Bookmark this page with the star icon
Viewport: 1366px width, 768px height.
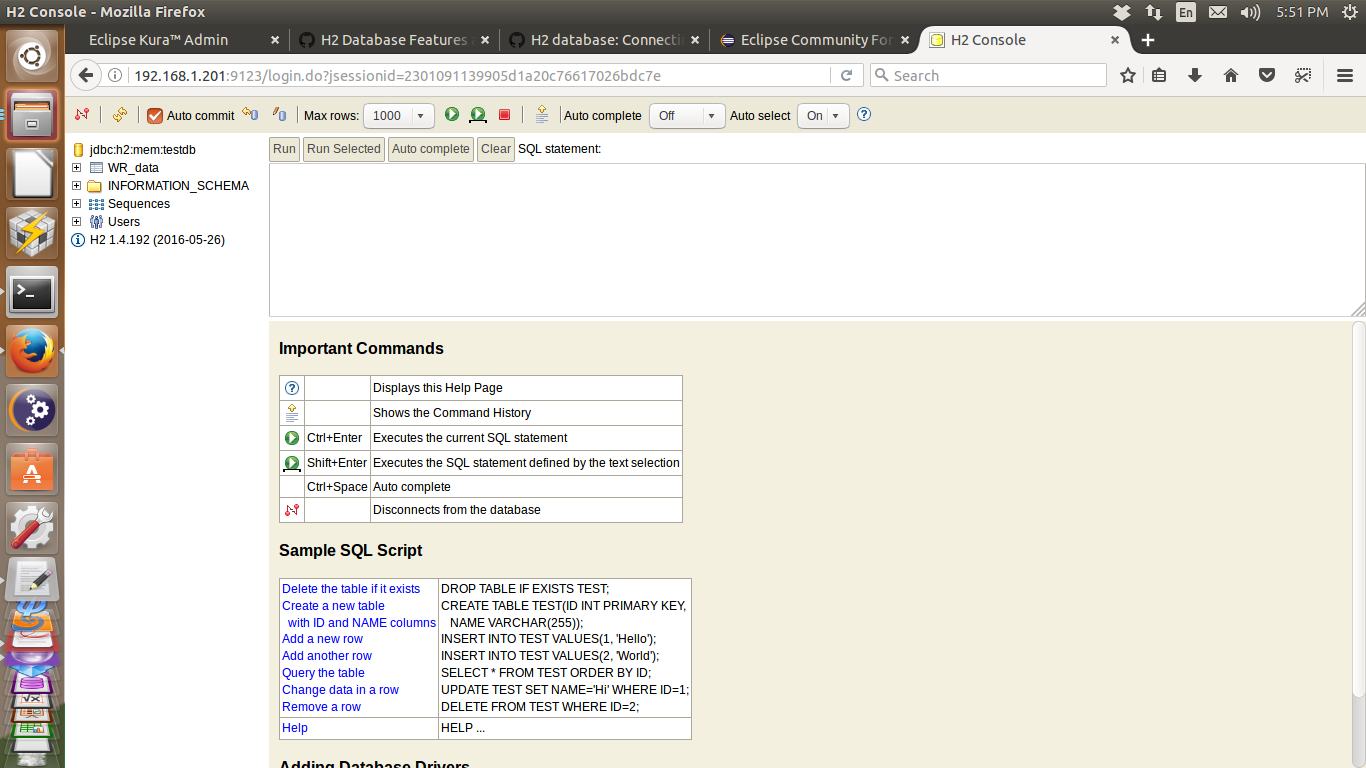coord(1128,75)
